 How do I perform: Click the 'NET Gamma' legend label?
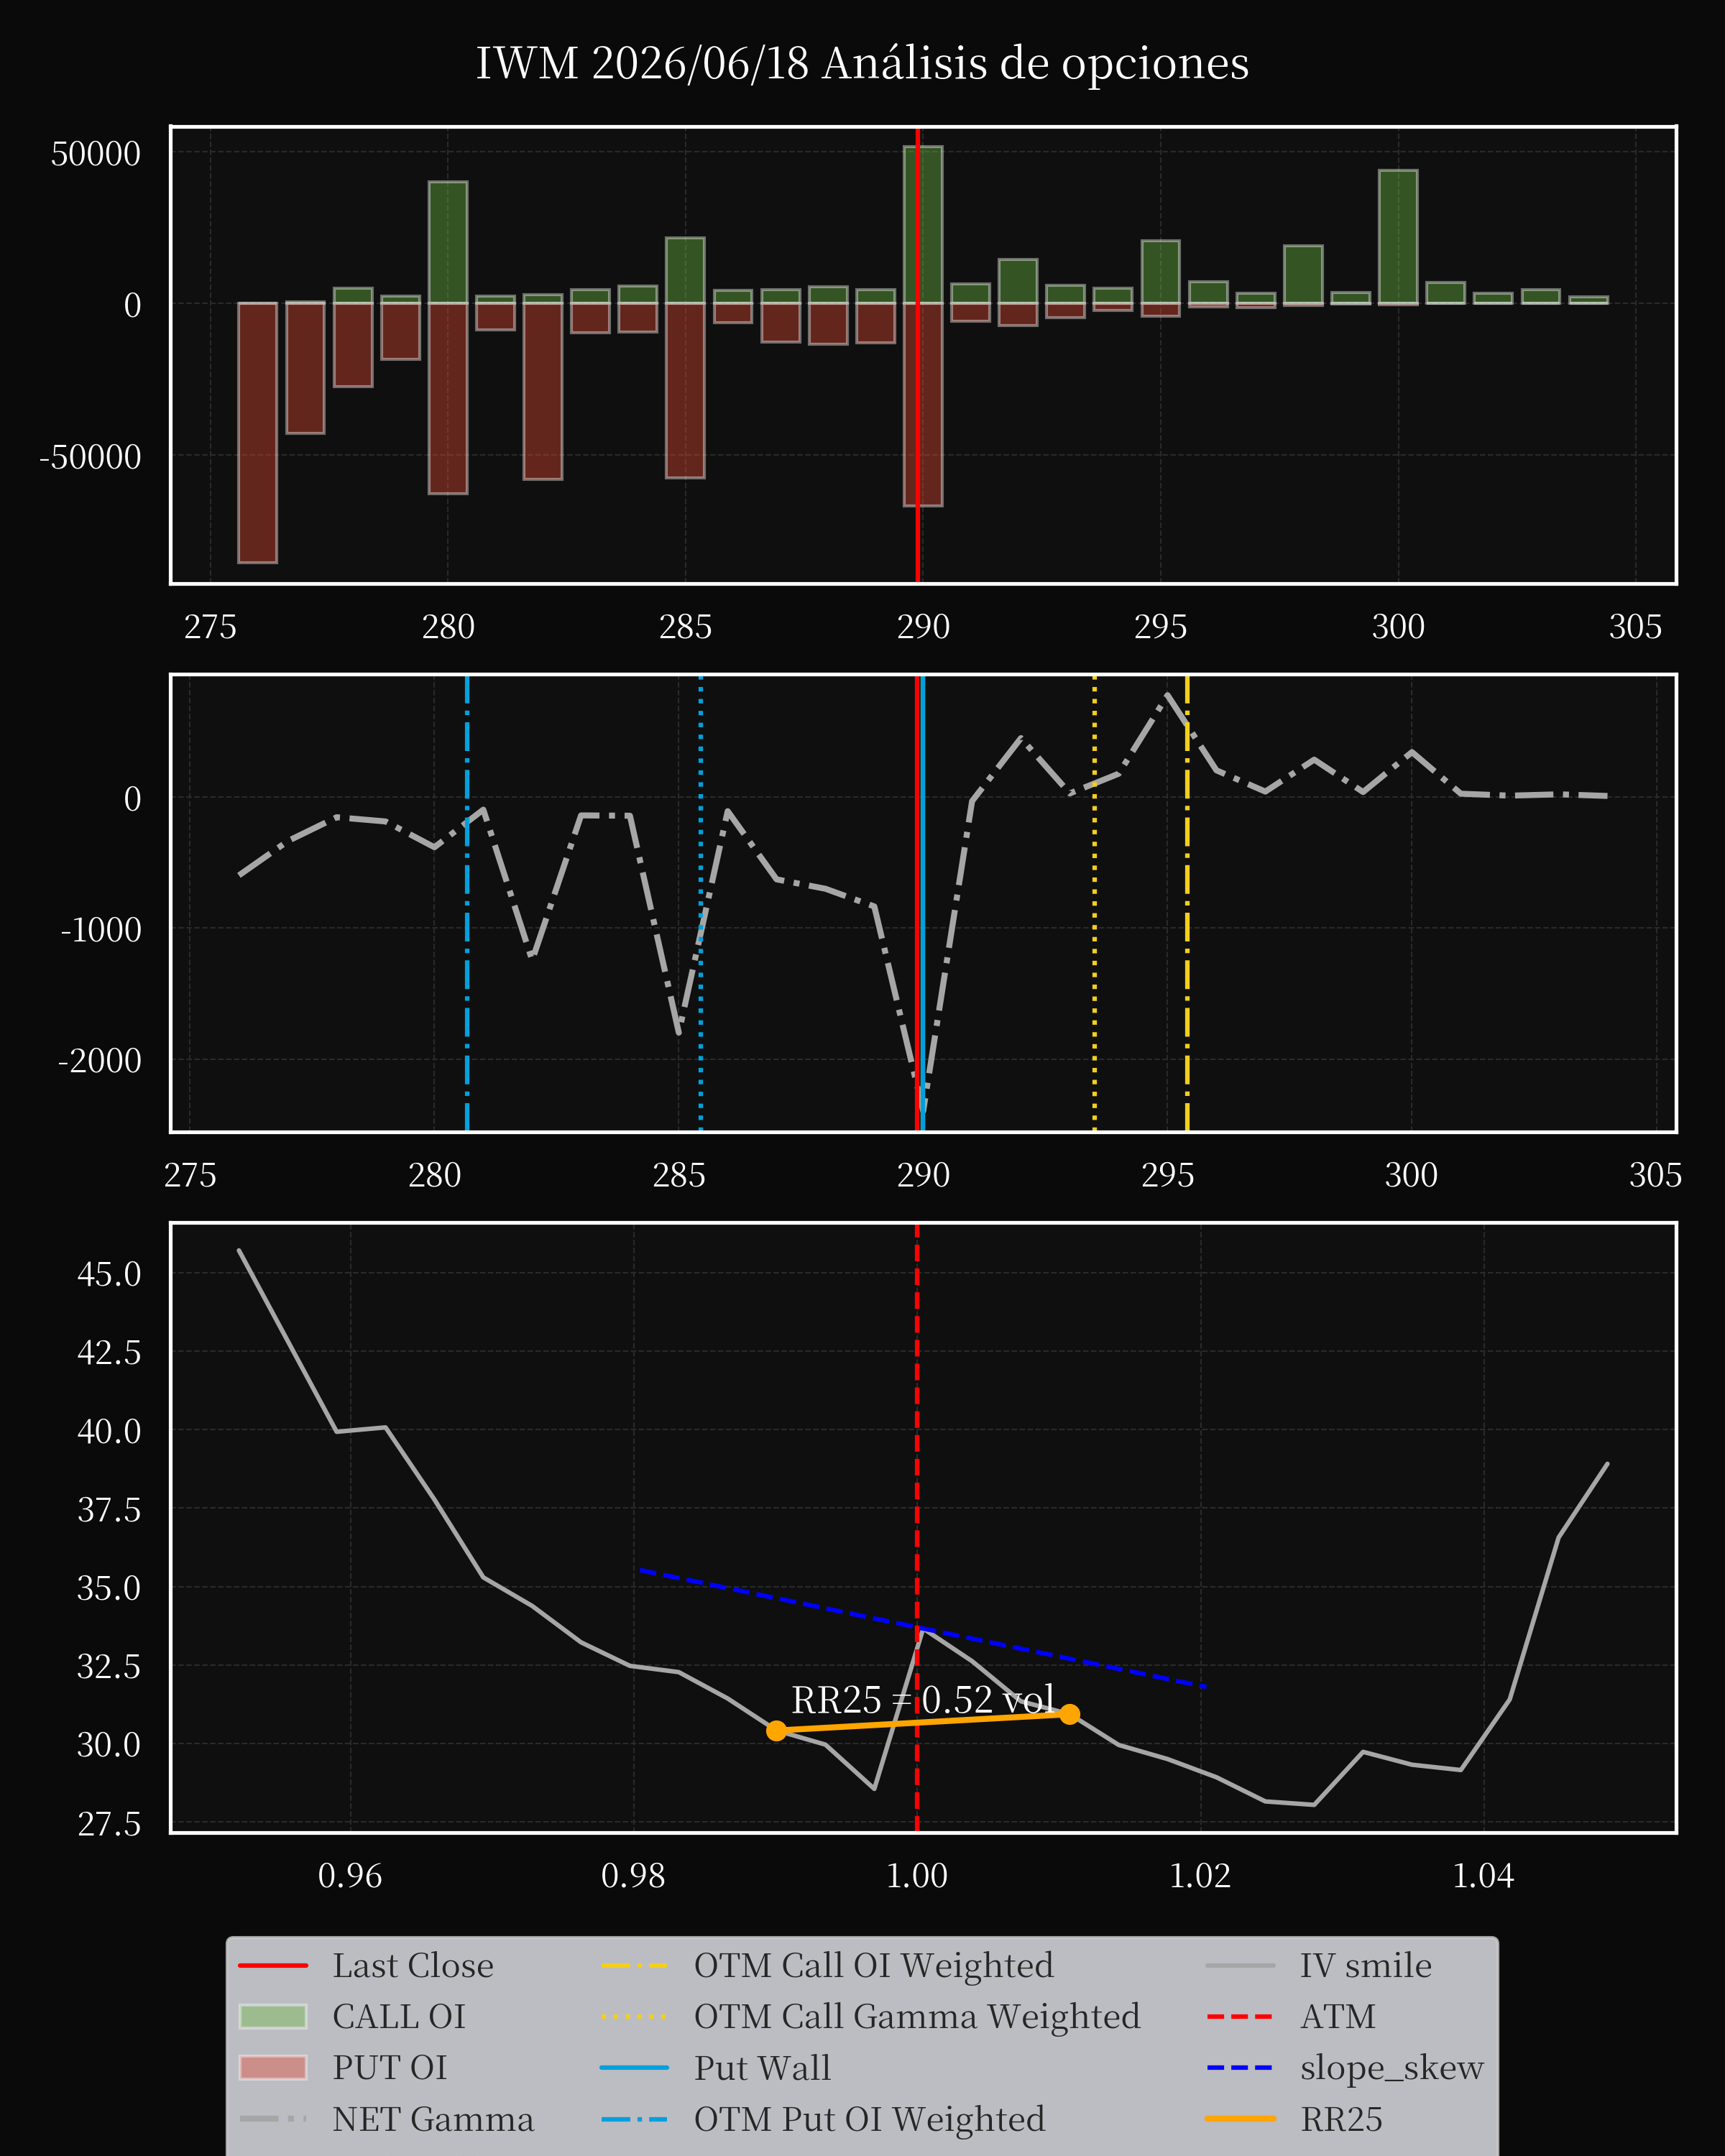(x=433, y=2119)
